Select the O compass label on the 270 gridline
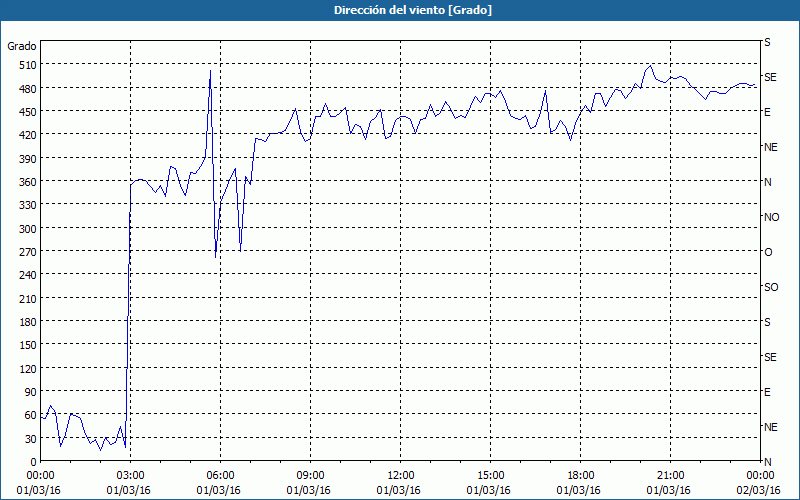Screen dimensions: 800x500 pyautogui.click(x=768, y=253)
